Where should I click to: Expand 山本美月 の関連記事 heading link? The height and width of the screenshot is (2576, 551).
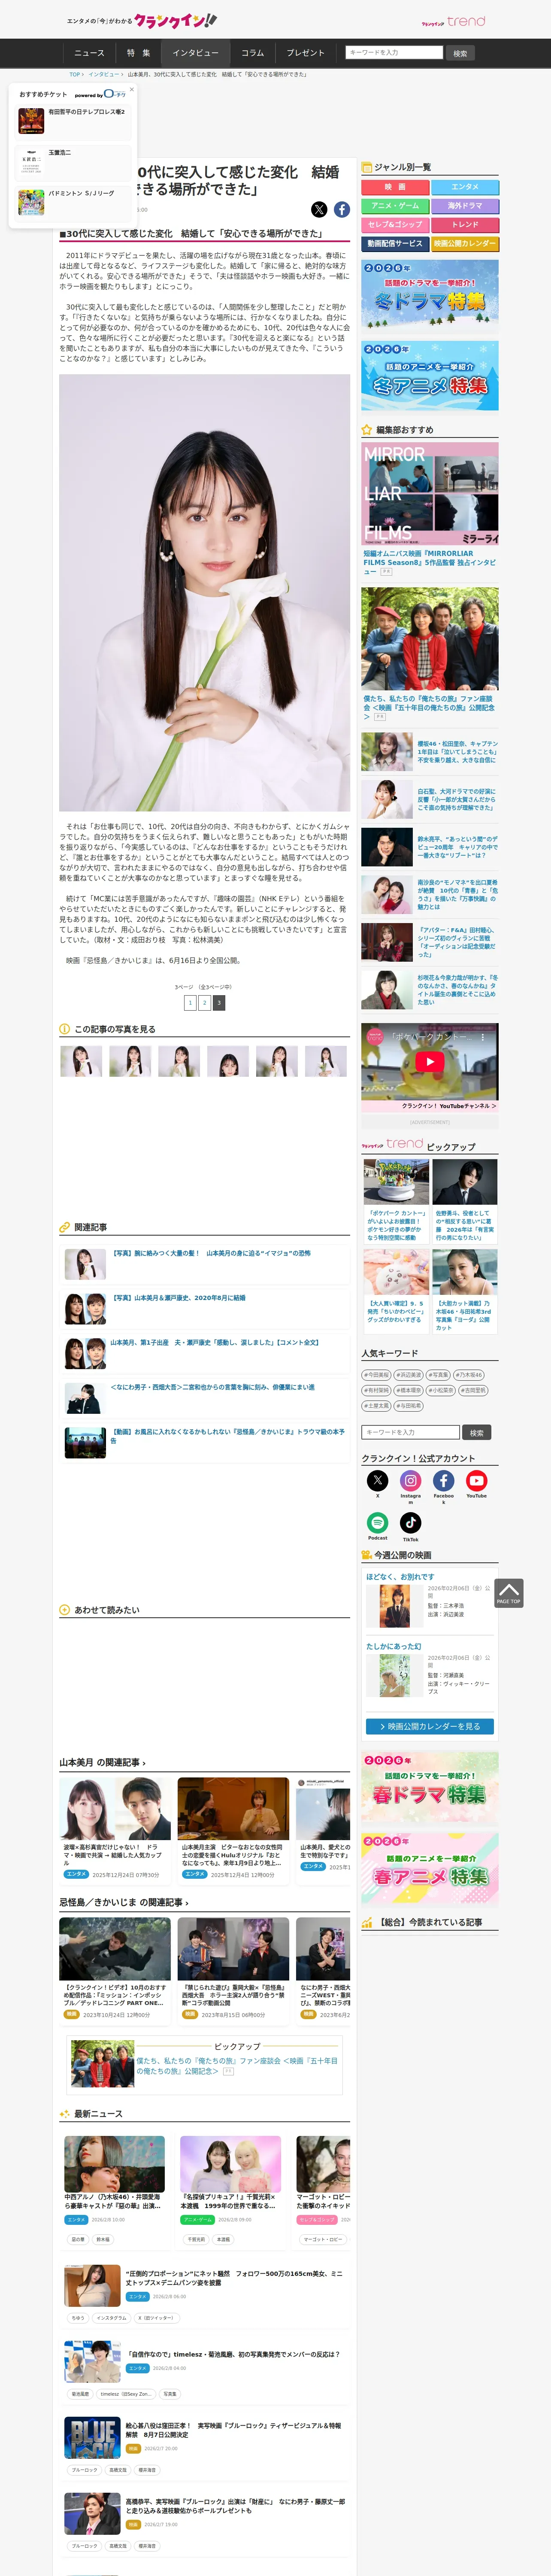click(x=102, y=1763)
